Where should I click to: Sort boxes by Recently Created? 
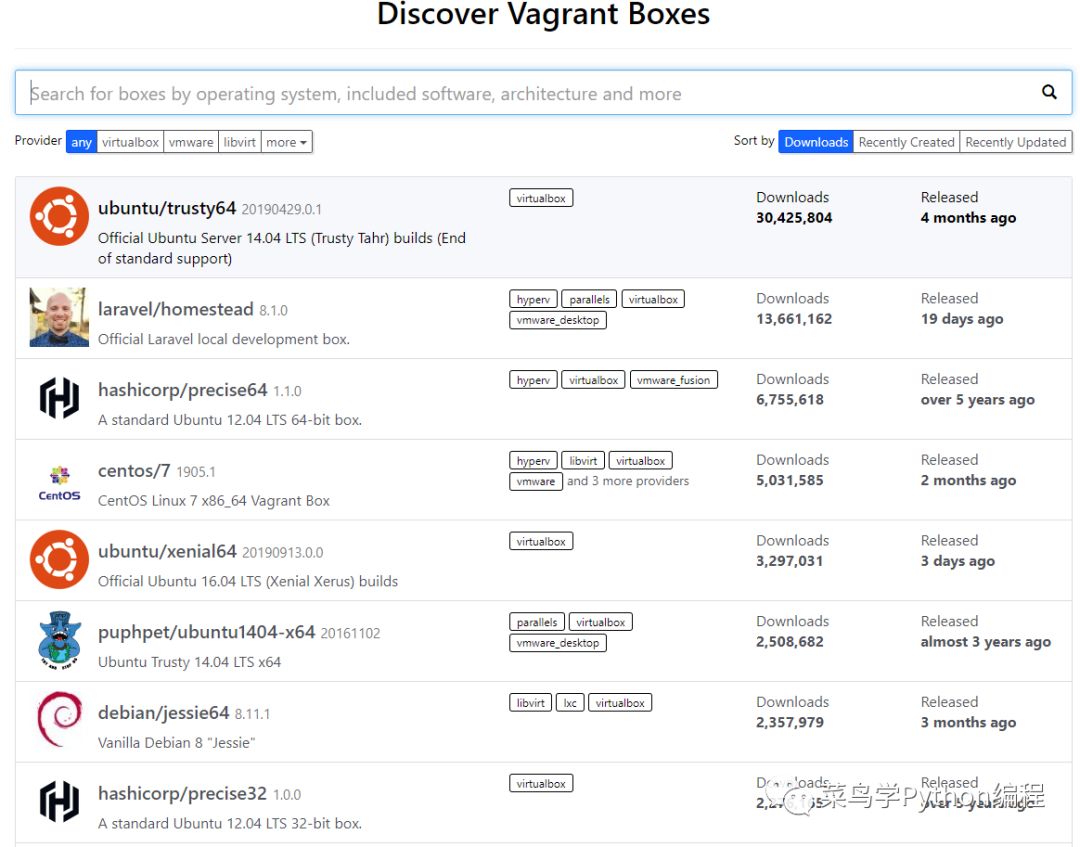(x=906, y=142)
